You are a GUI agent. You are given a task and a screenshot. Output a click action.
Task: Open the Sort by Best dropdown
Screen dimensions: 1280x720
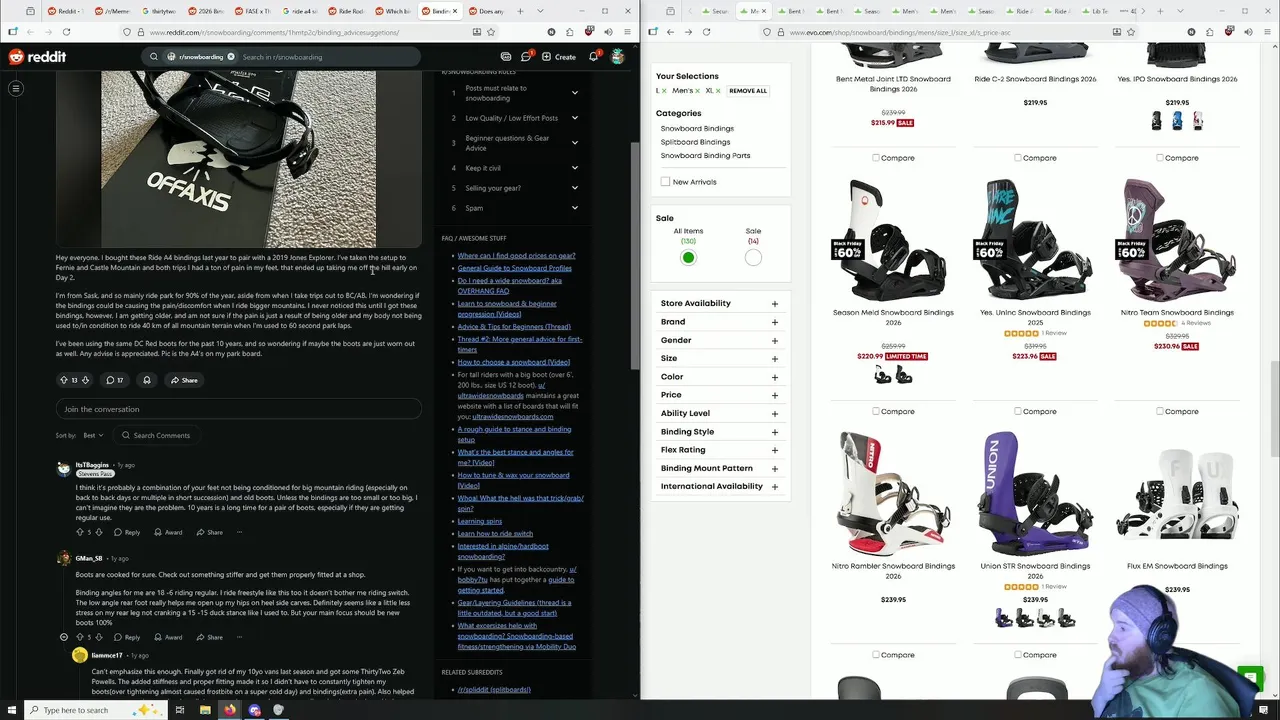[93, 435]
